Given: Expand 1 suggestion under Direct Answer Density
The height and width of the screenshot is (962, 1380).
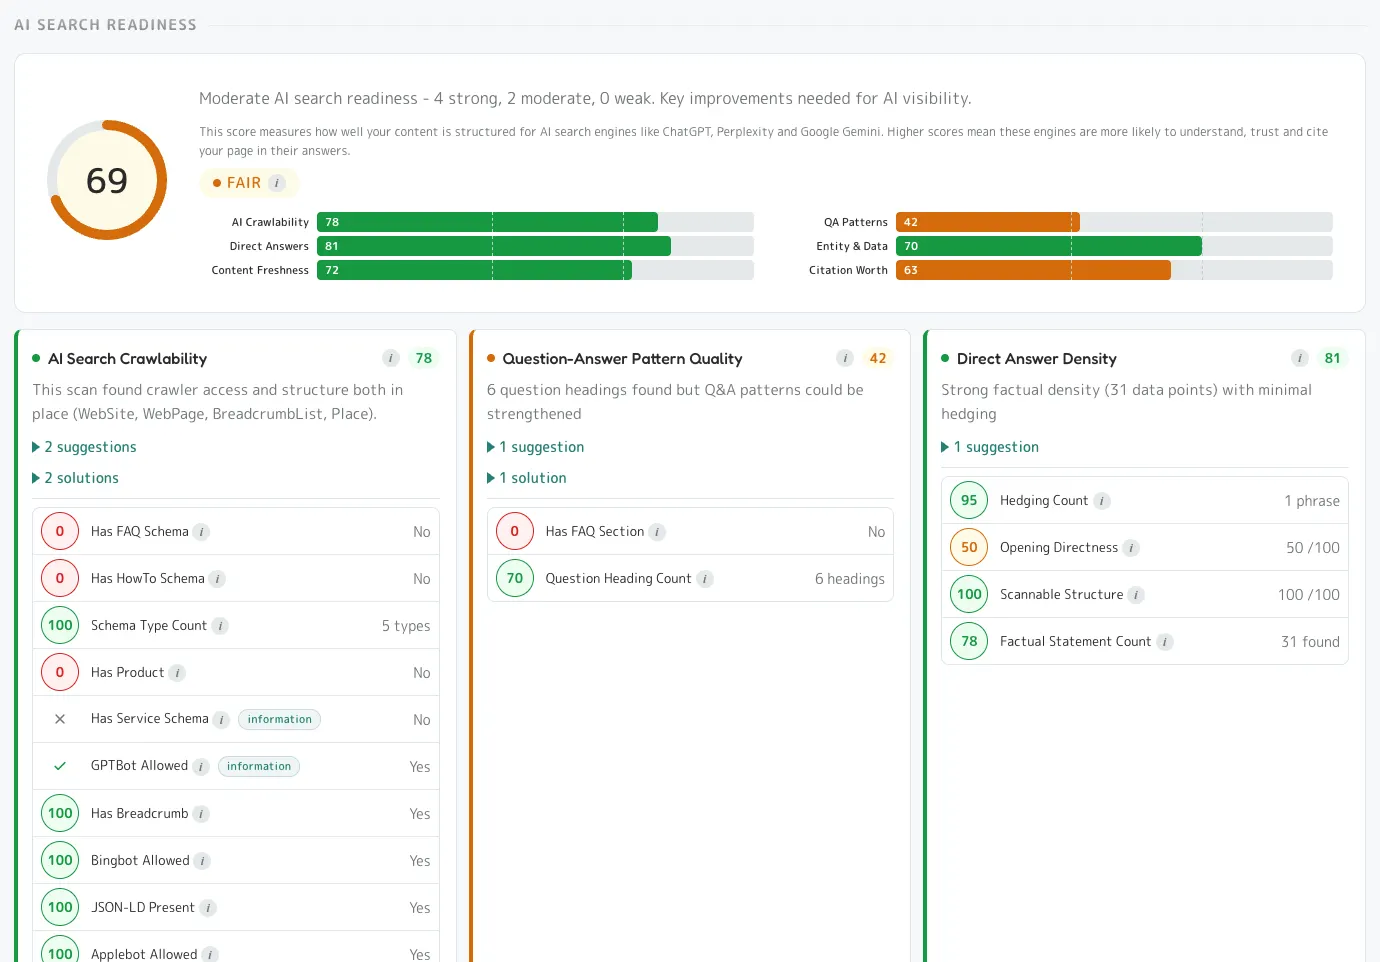Looking at the screenshot, I should pos(990,447).
